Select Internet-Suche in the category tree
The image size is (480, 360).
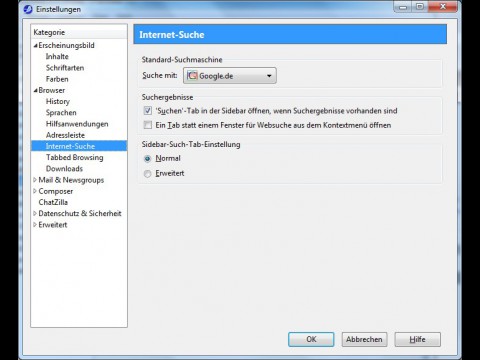(79, 146)
